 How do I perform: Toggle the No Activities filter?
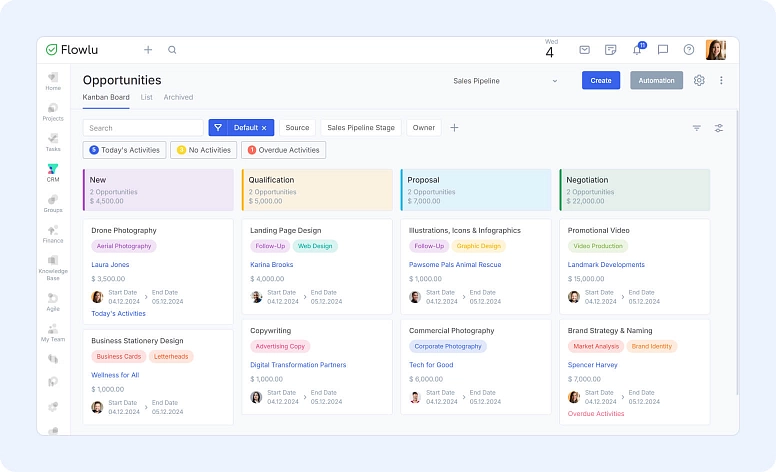pos(204,150)
